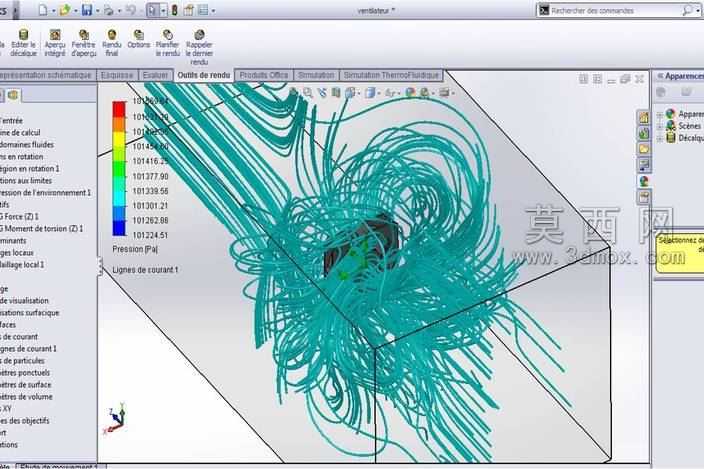Viewport: 704px width, 469px height.
Task: Select Région en rotation 1 tree item
Action: (30, 169)
